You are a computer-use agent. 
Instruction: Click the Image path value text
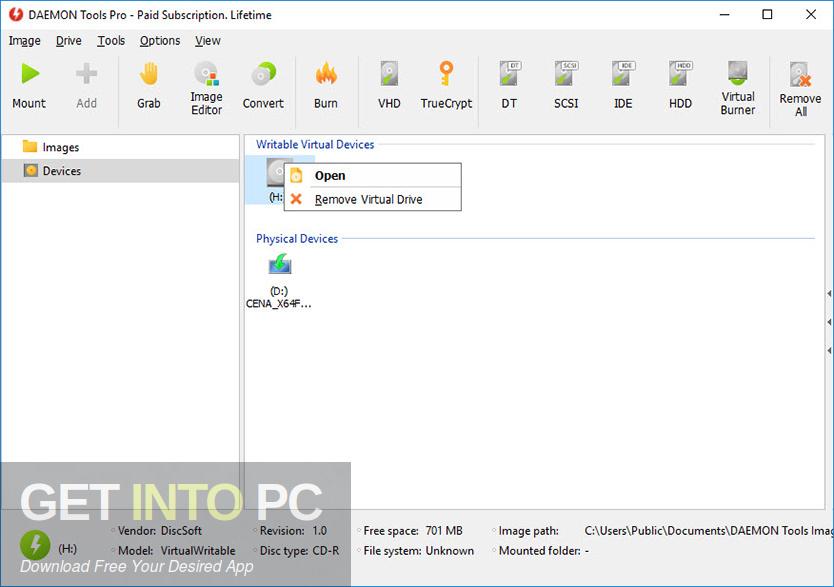coord(708,531)
